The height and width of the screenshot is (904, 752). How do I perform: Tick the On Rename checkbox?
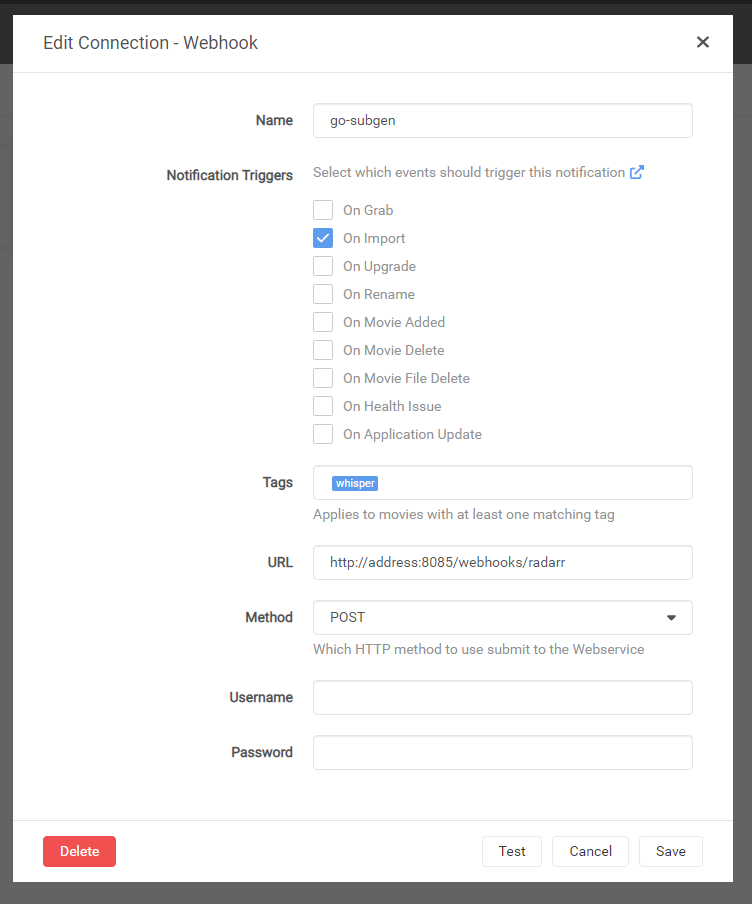[323, 294]
